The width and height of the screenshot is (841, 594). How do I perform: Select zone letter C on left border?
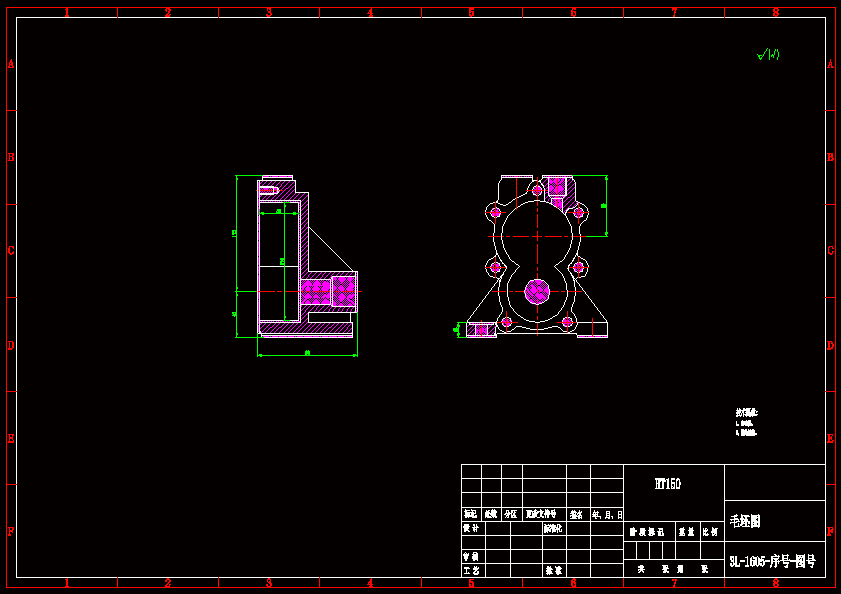pos(11,251)
